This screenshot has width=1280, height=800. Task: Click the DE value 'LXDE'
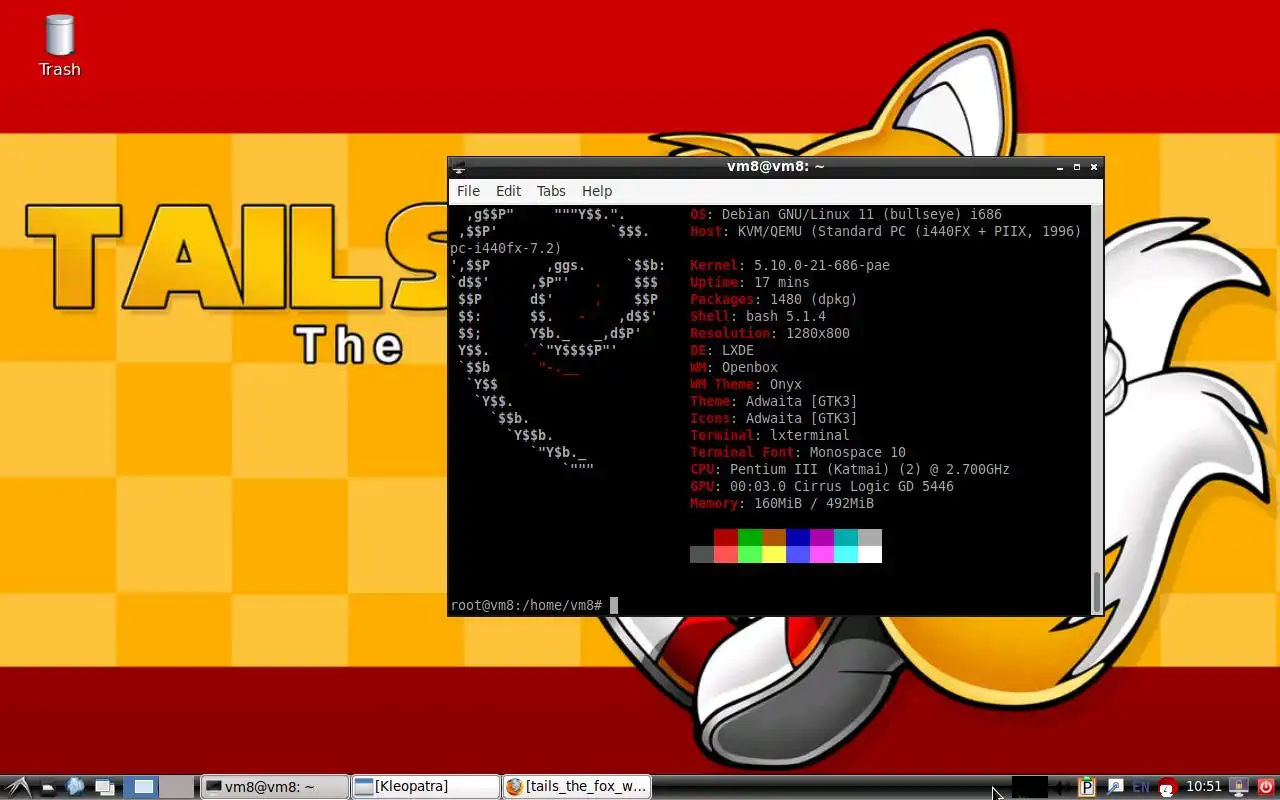[737, 350]
